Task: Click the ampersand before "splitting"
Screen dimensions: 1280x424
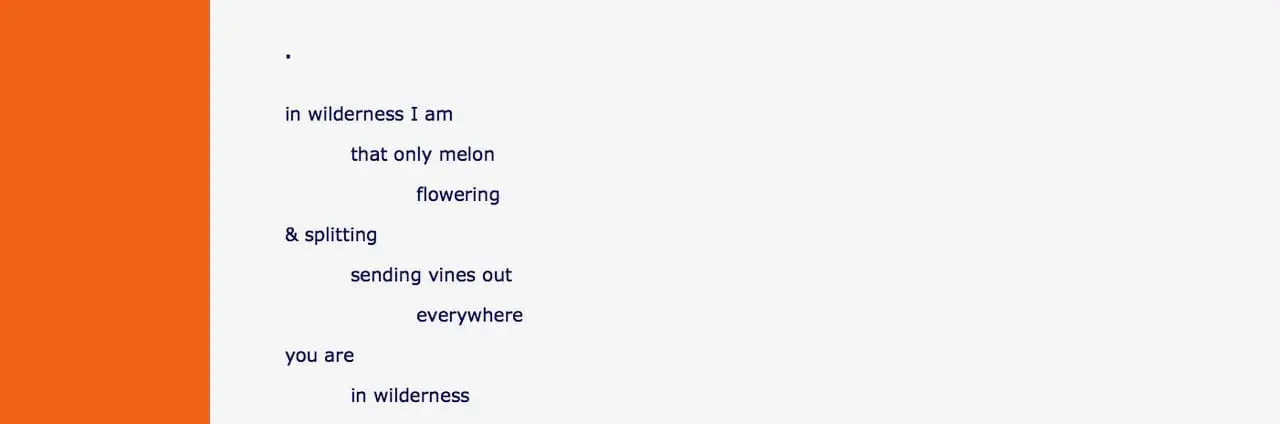Action: (x=292, y=235)
